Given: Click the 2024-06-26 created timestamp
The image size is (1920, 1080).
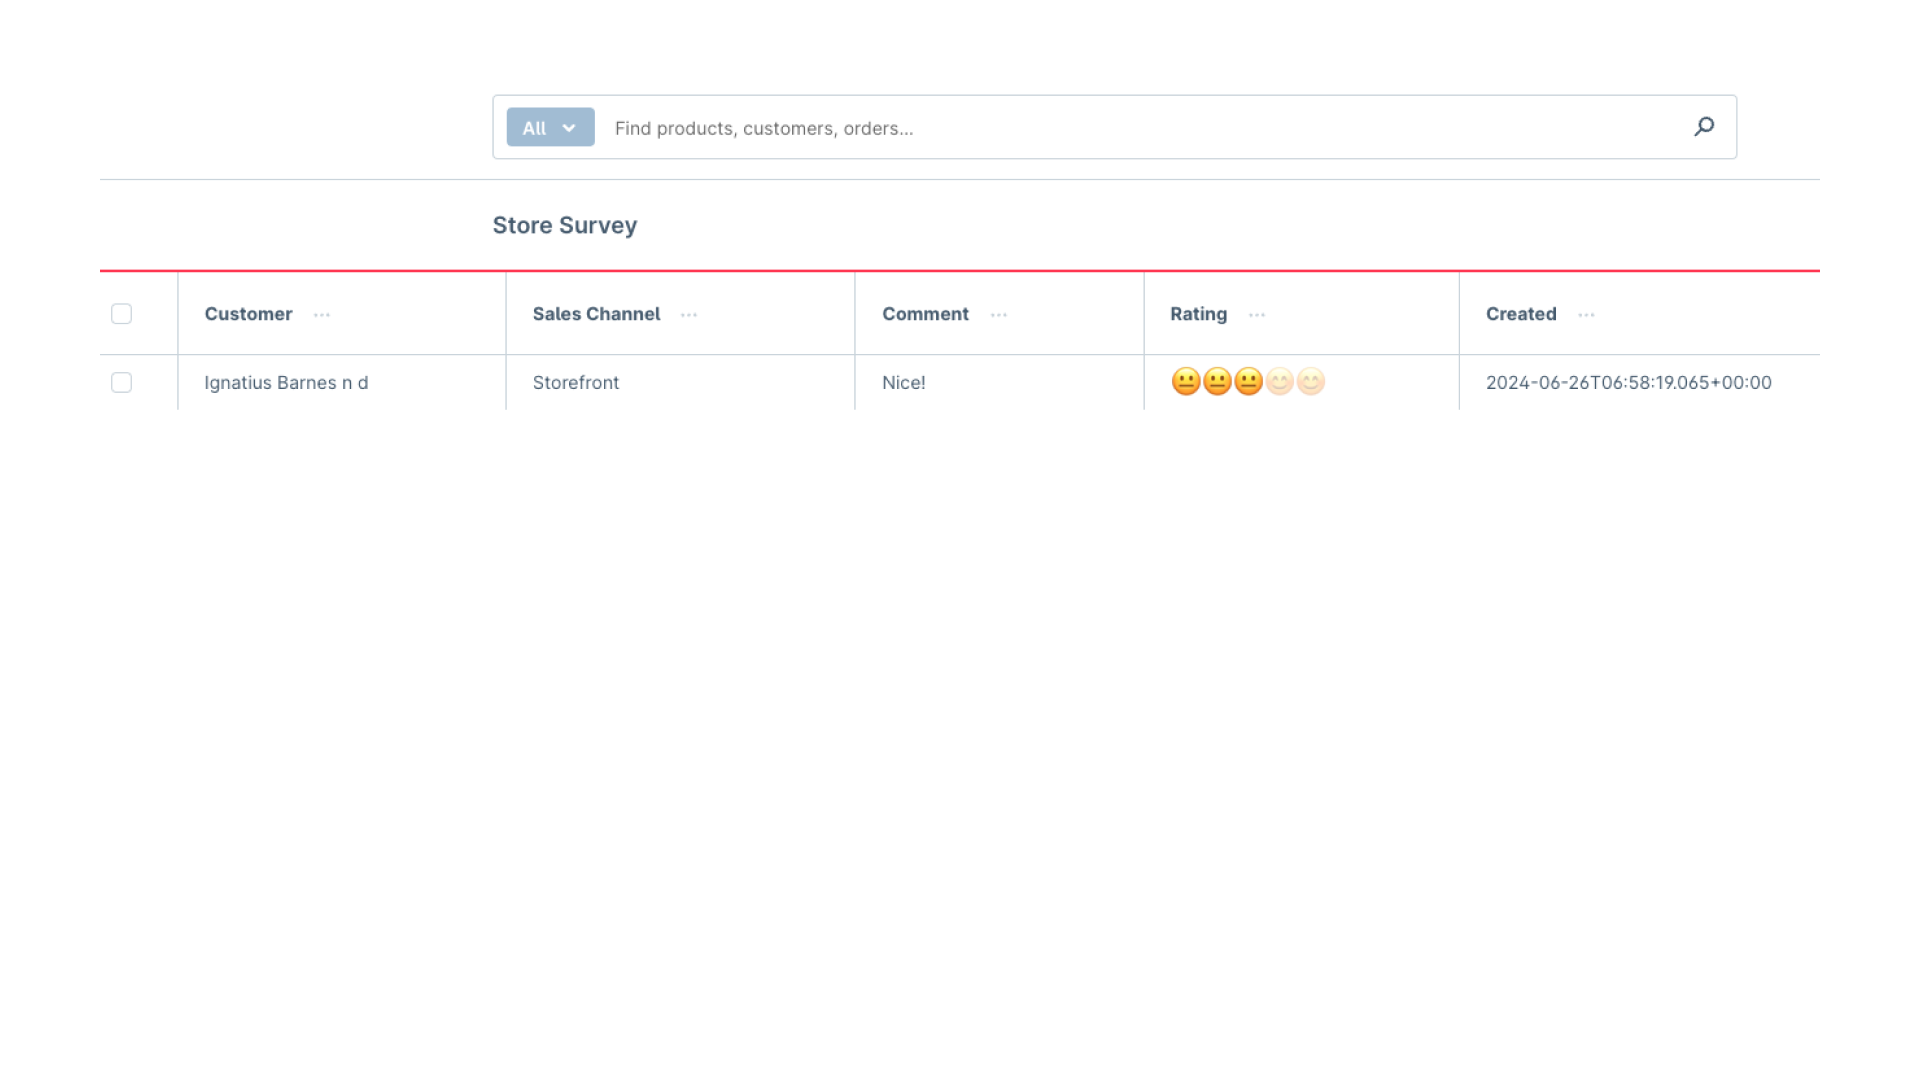Looking at the screenshot, I should [1629, 383].
